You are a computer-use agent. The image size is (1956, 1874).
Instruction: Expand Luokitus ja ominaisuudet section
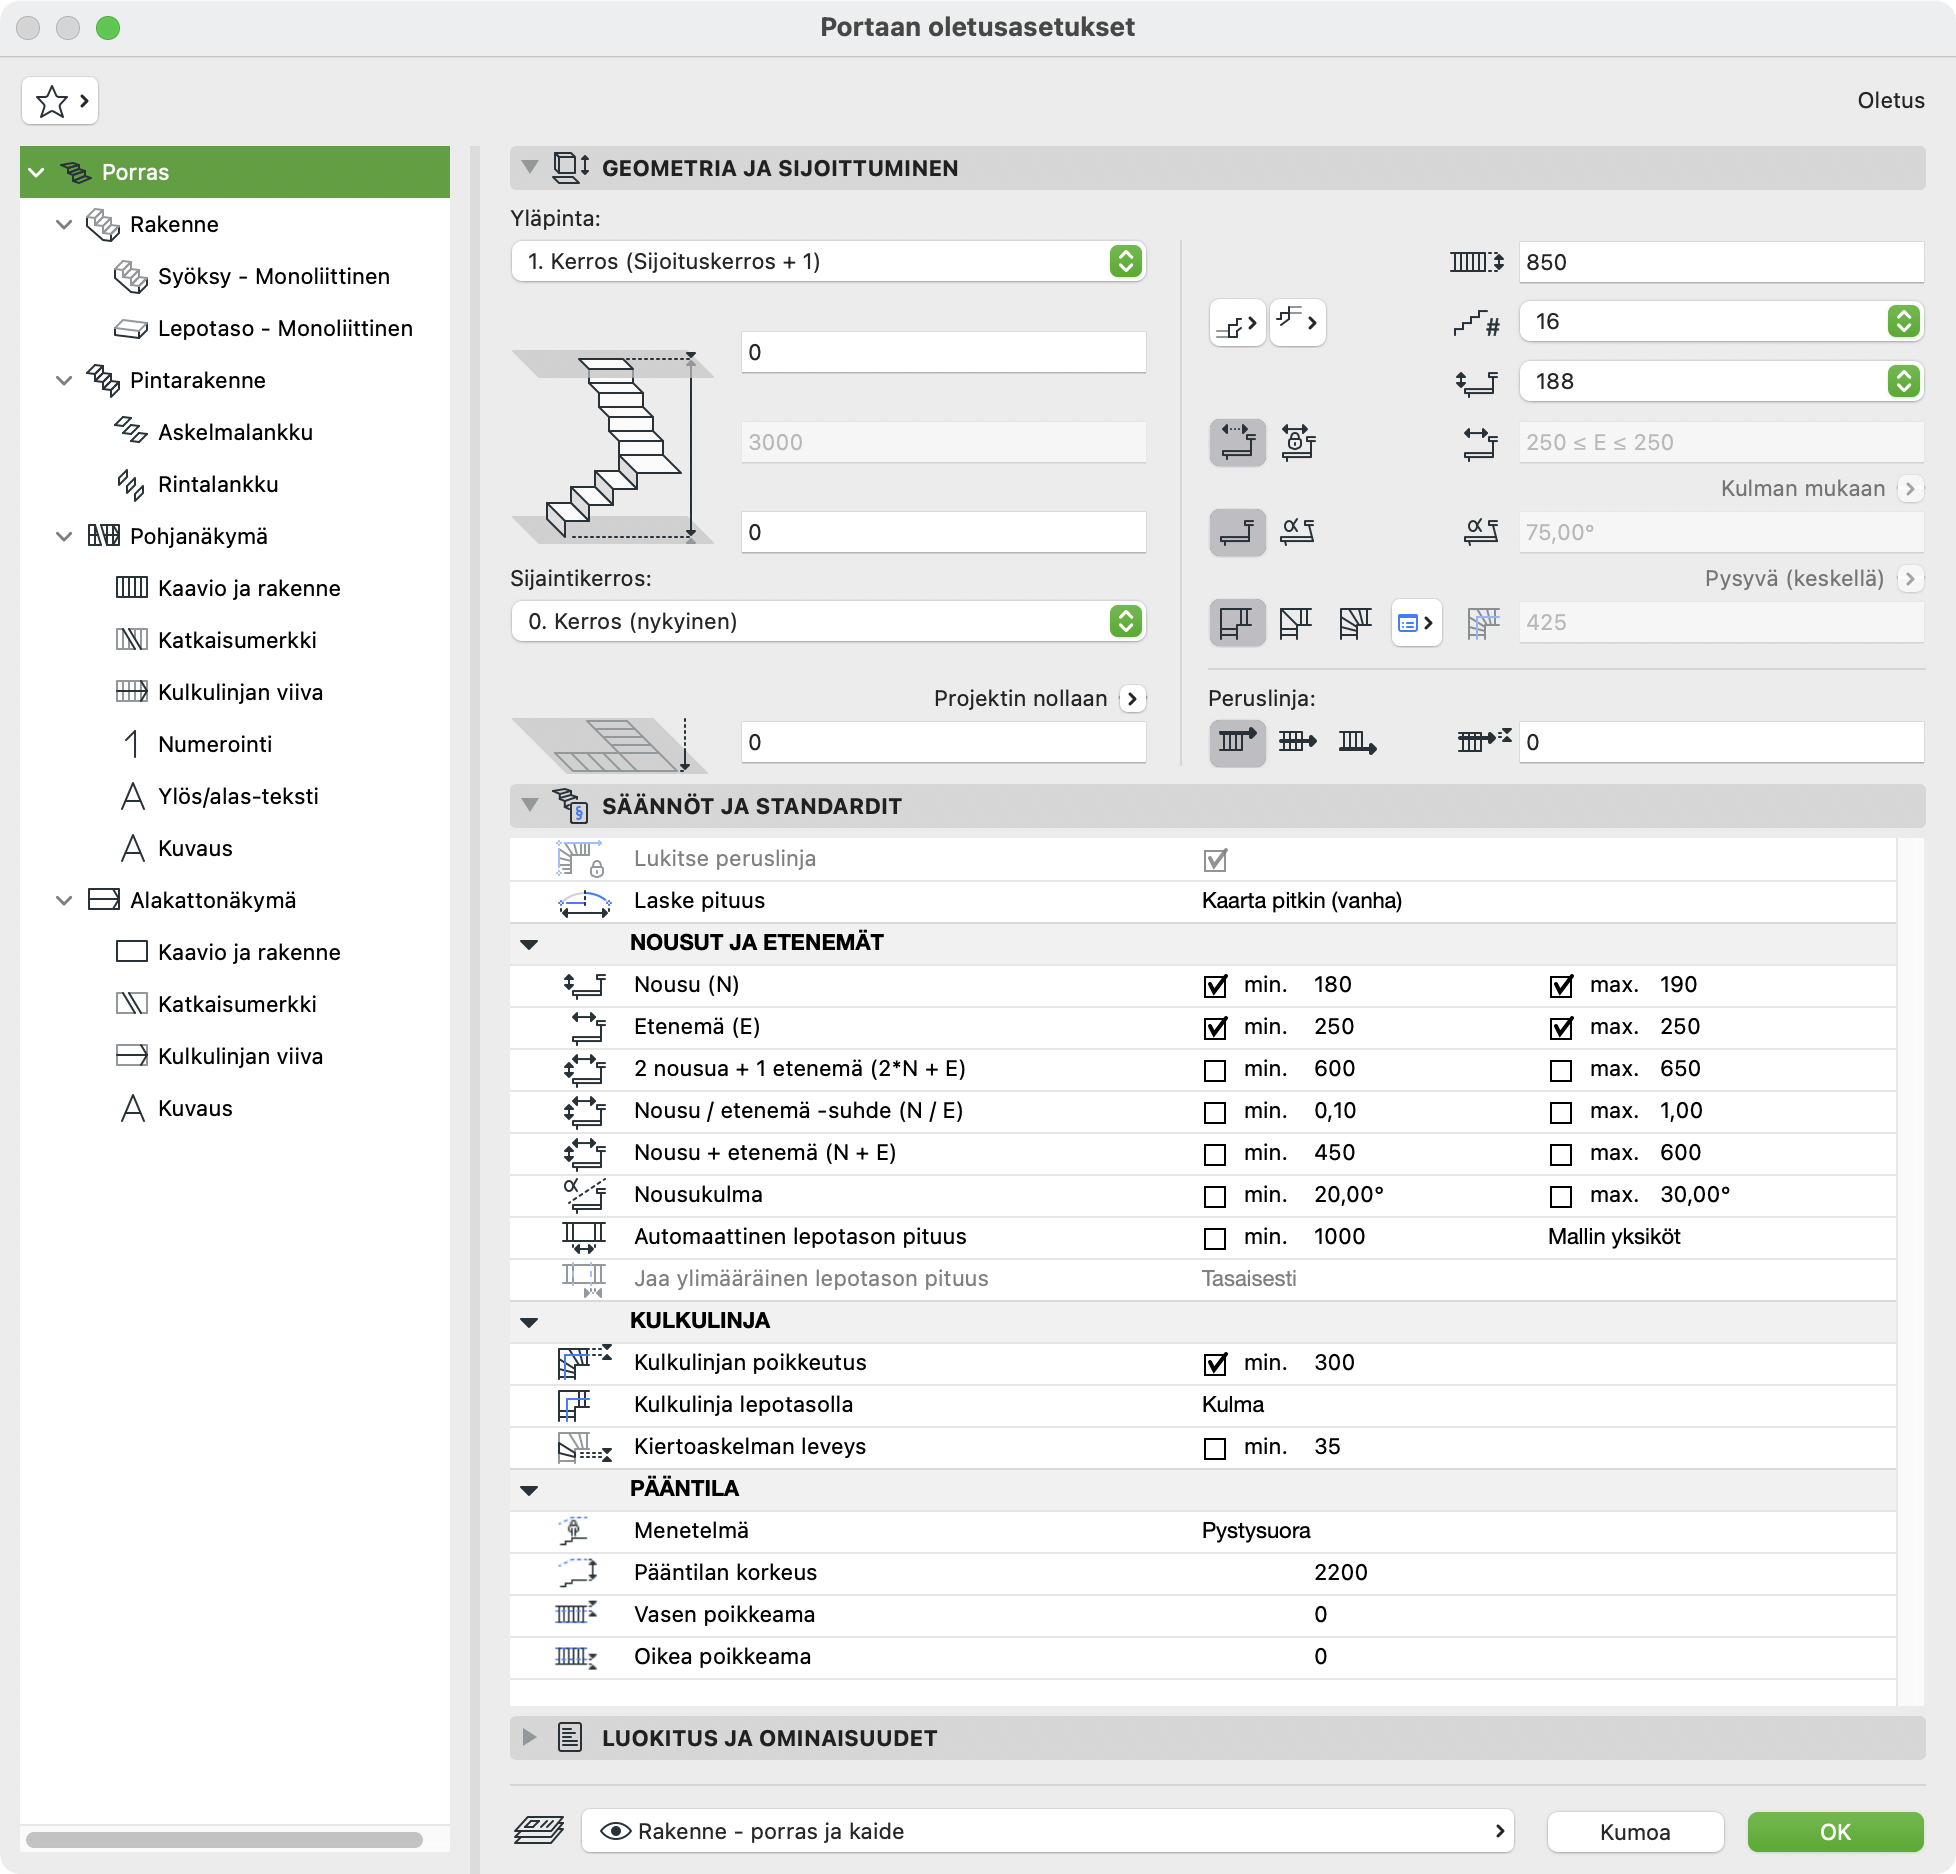(x=530, y=1738)
